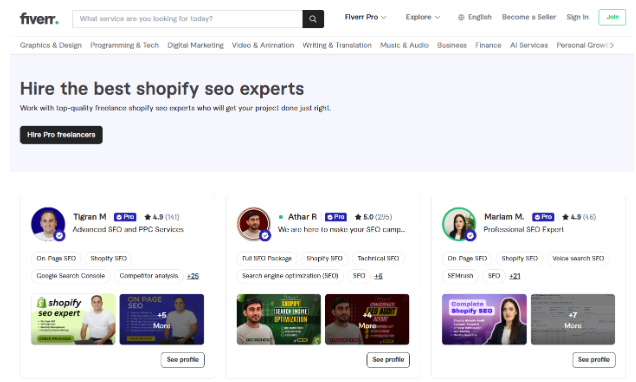
Task: Select Athar R's SEO tag
Action: click(359, 276)
